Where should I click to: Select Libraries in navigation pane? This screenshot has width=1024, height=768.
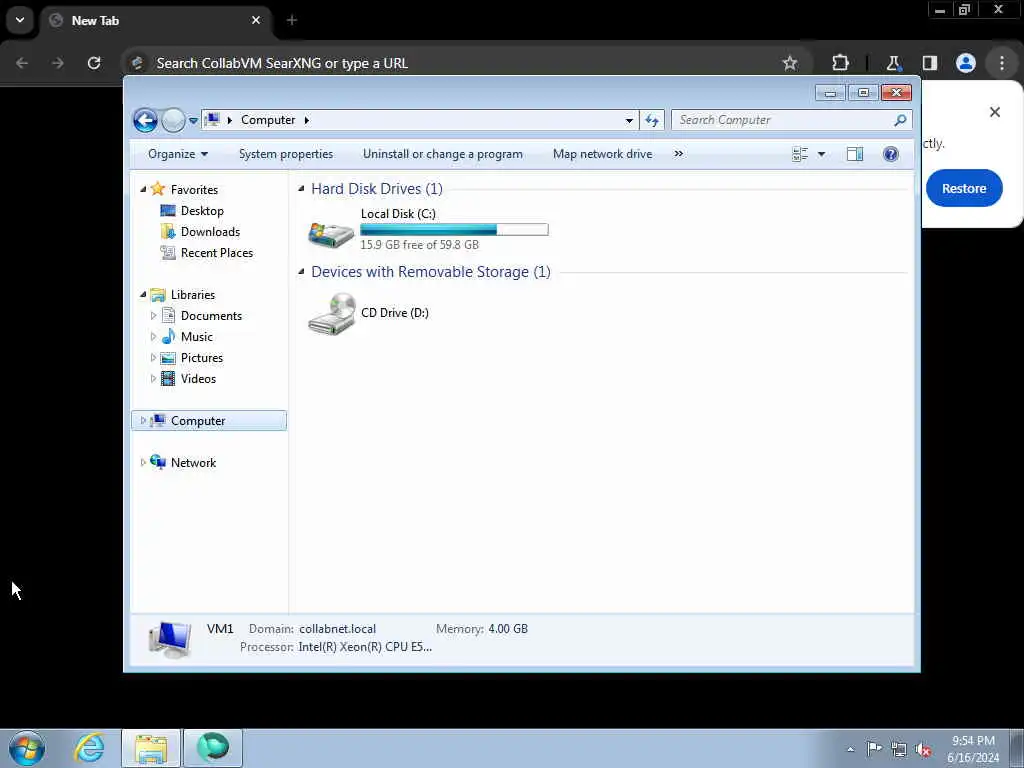click(193, 295)
